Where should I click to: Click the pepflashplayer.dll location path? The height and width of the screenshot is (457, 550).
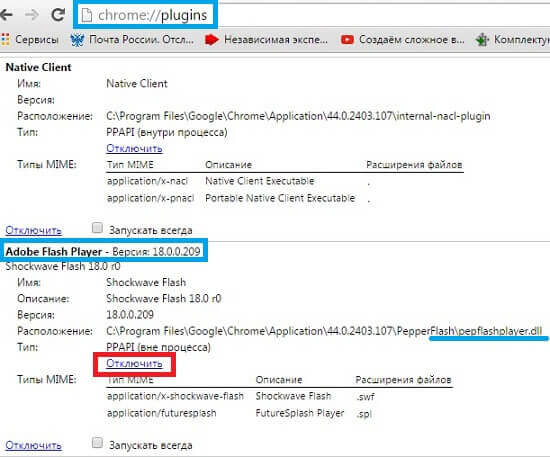click(x=324, y=331)
